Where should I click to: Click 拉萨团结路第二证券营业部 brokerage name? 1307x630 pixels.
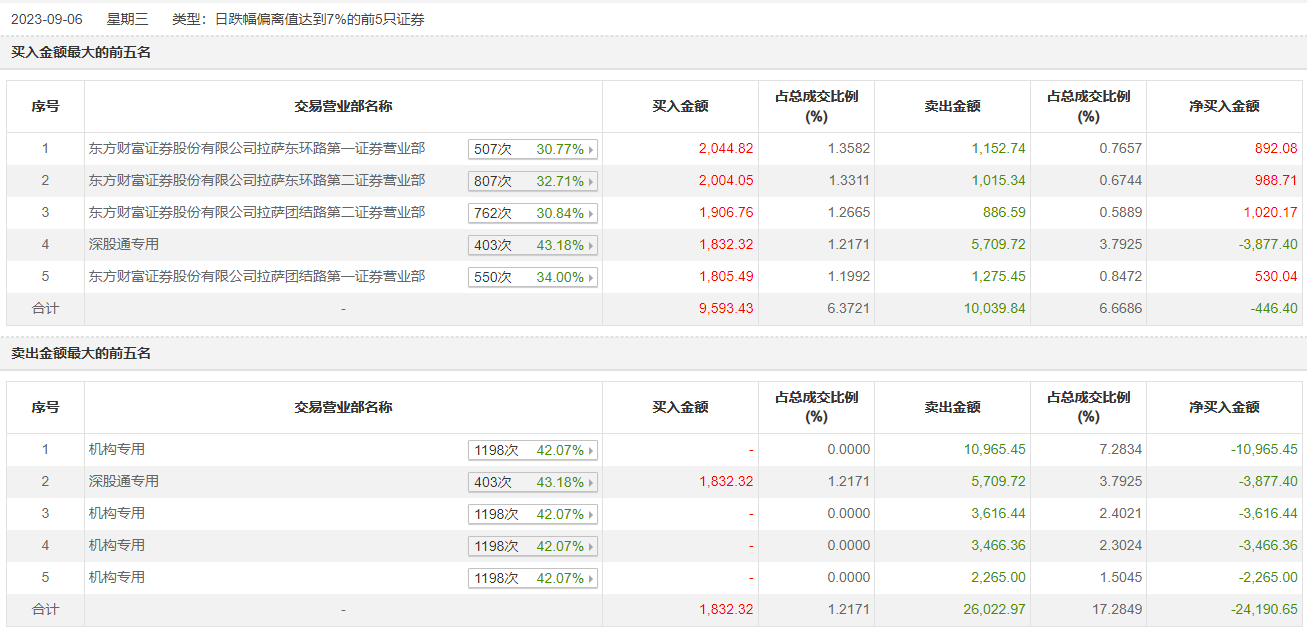tap(256, 213)
